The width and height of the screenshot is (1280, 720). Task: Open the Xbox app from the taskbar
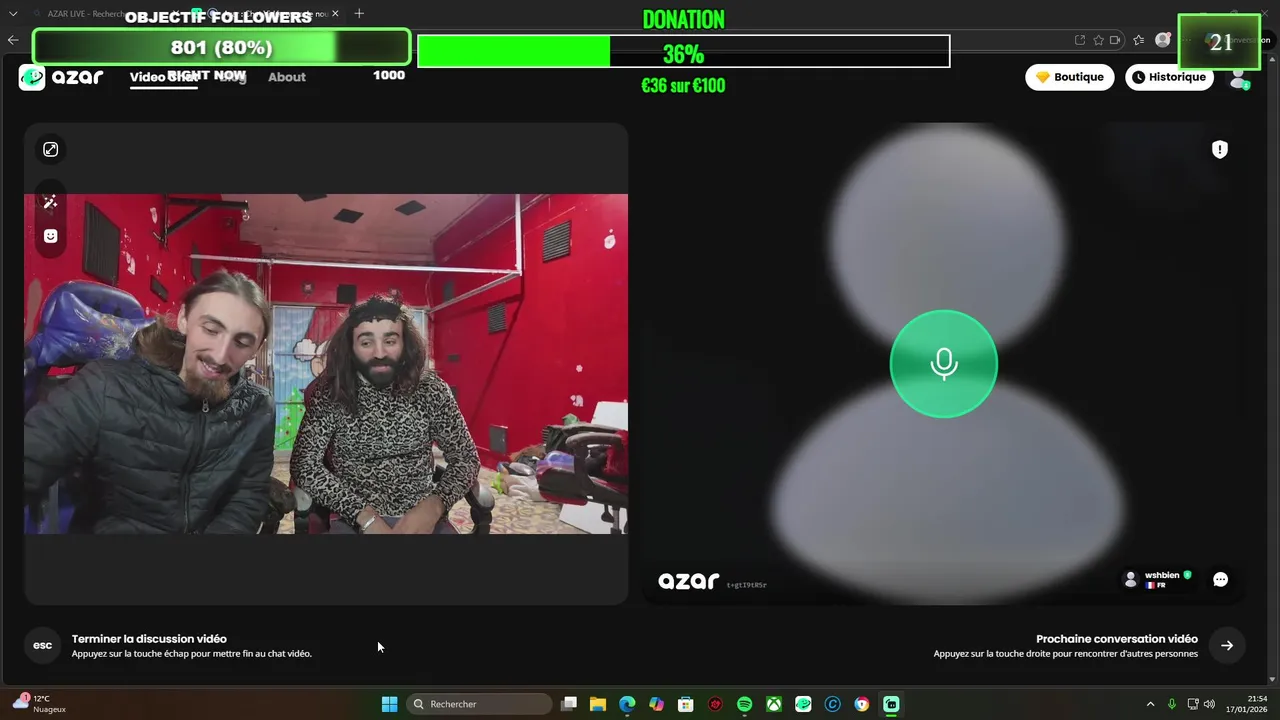774,704
